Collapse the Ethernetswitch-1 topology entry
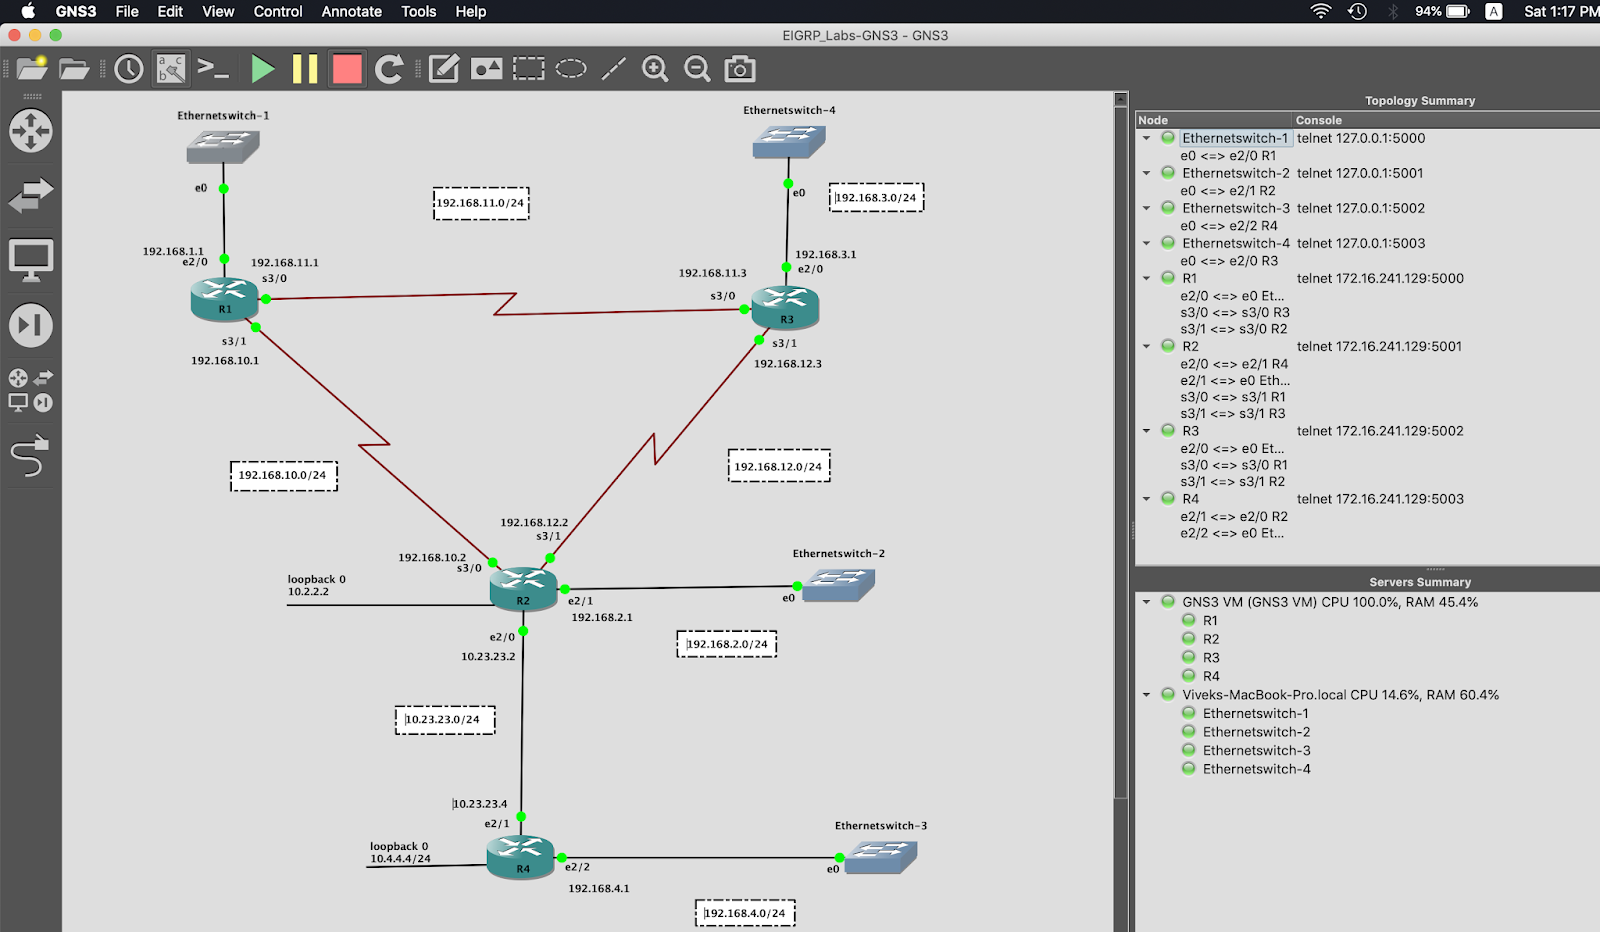 pos(1147,139)
